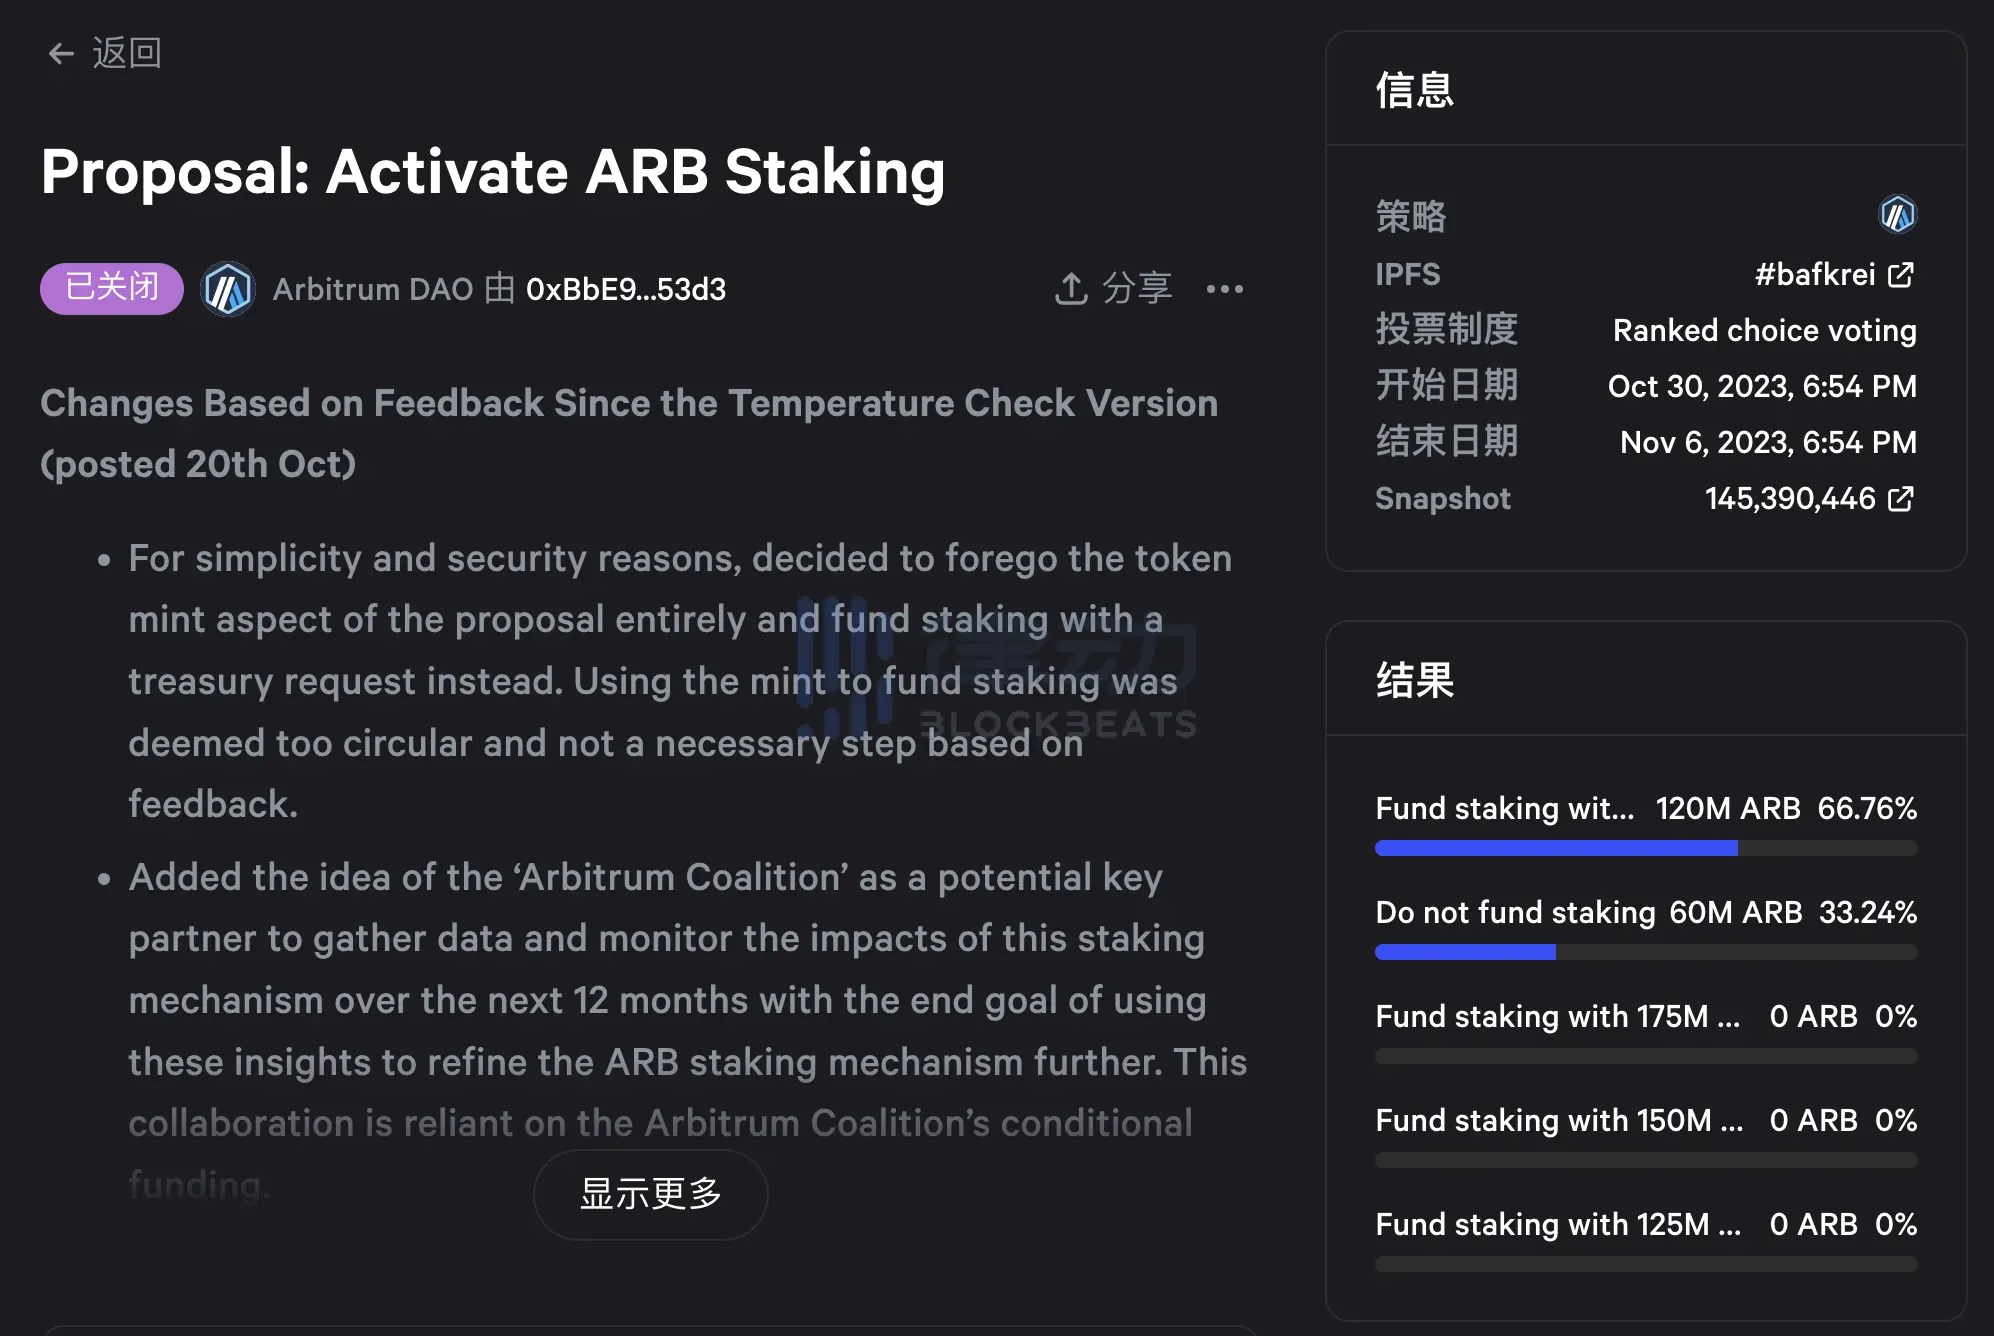The image size is (1994, 1336).
Task: Open the IPFS external link icon
Action: point(1901,274)
